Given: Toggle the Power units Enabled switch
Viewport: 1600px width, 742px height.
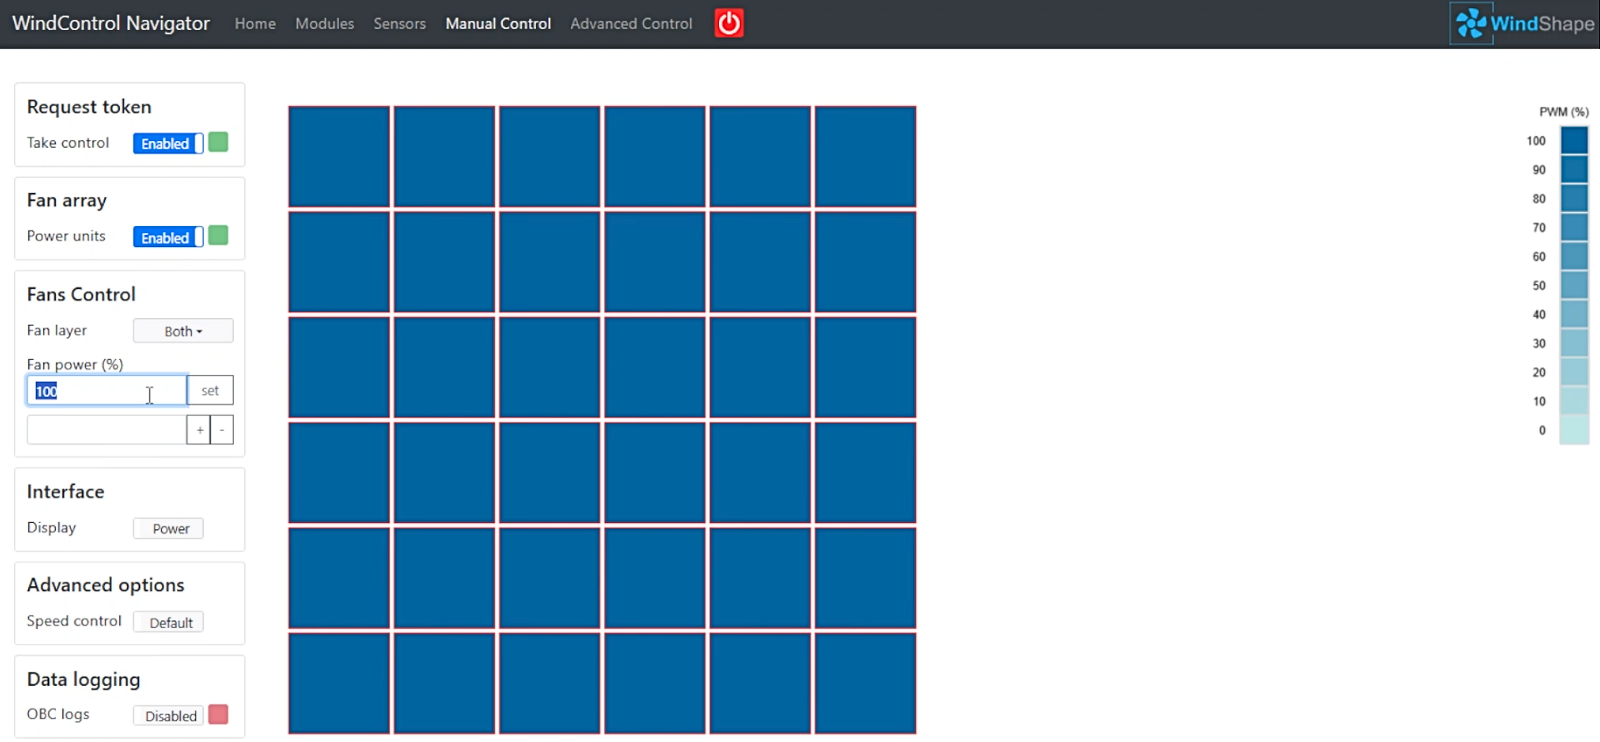Looking at the screenshot, I should pyautogui.click(x=167, y=237).
